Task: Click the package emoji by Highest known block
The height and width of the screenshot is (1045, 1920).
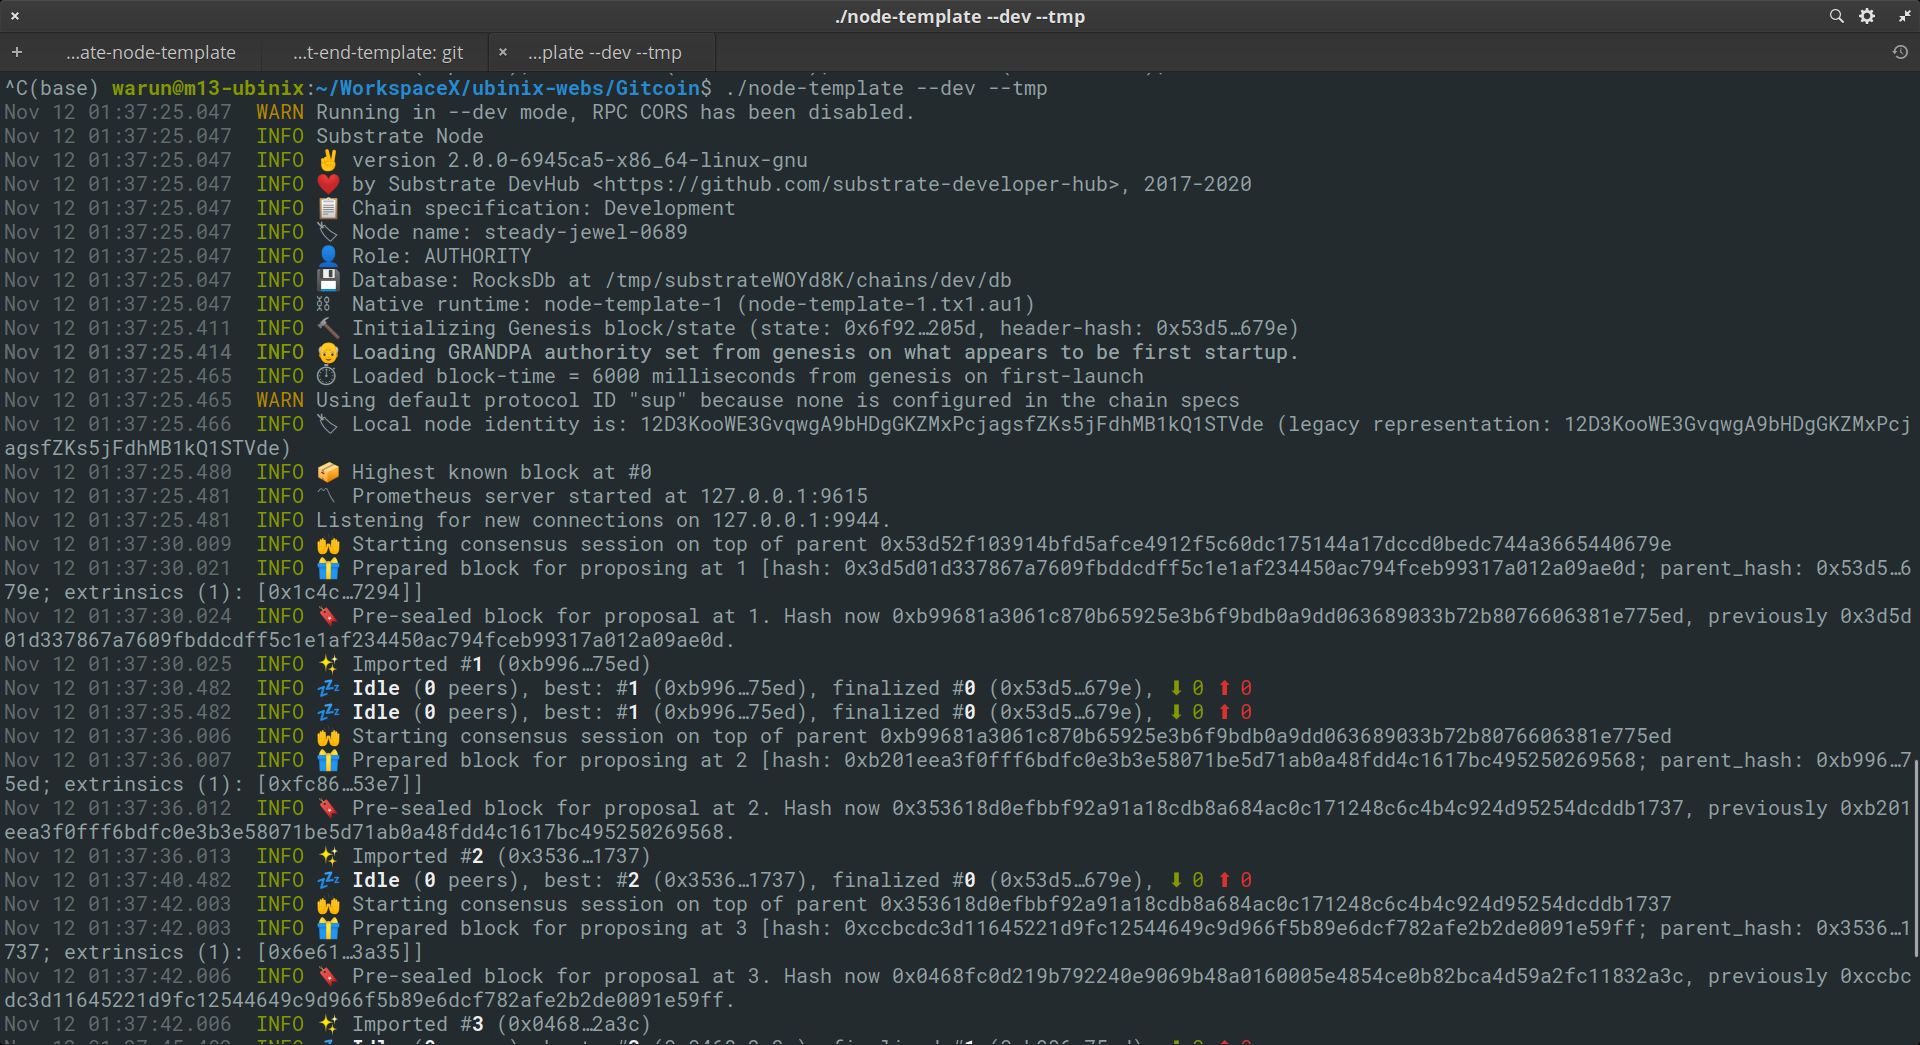Action: (x=328, y=472)
